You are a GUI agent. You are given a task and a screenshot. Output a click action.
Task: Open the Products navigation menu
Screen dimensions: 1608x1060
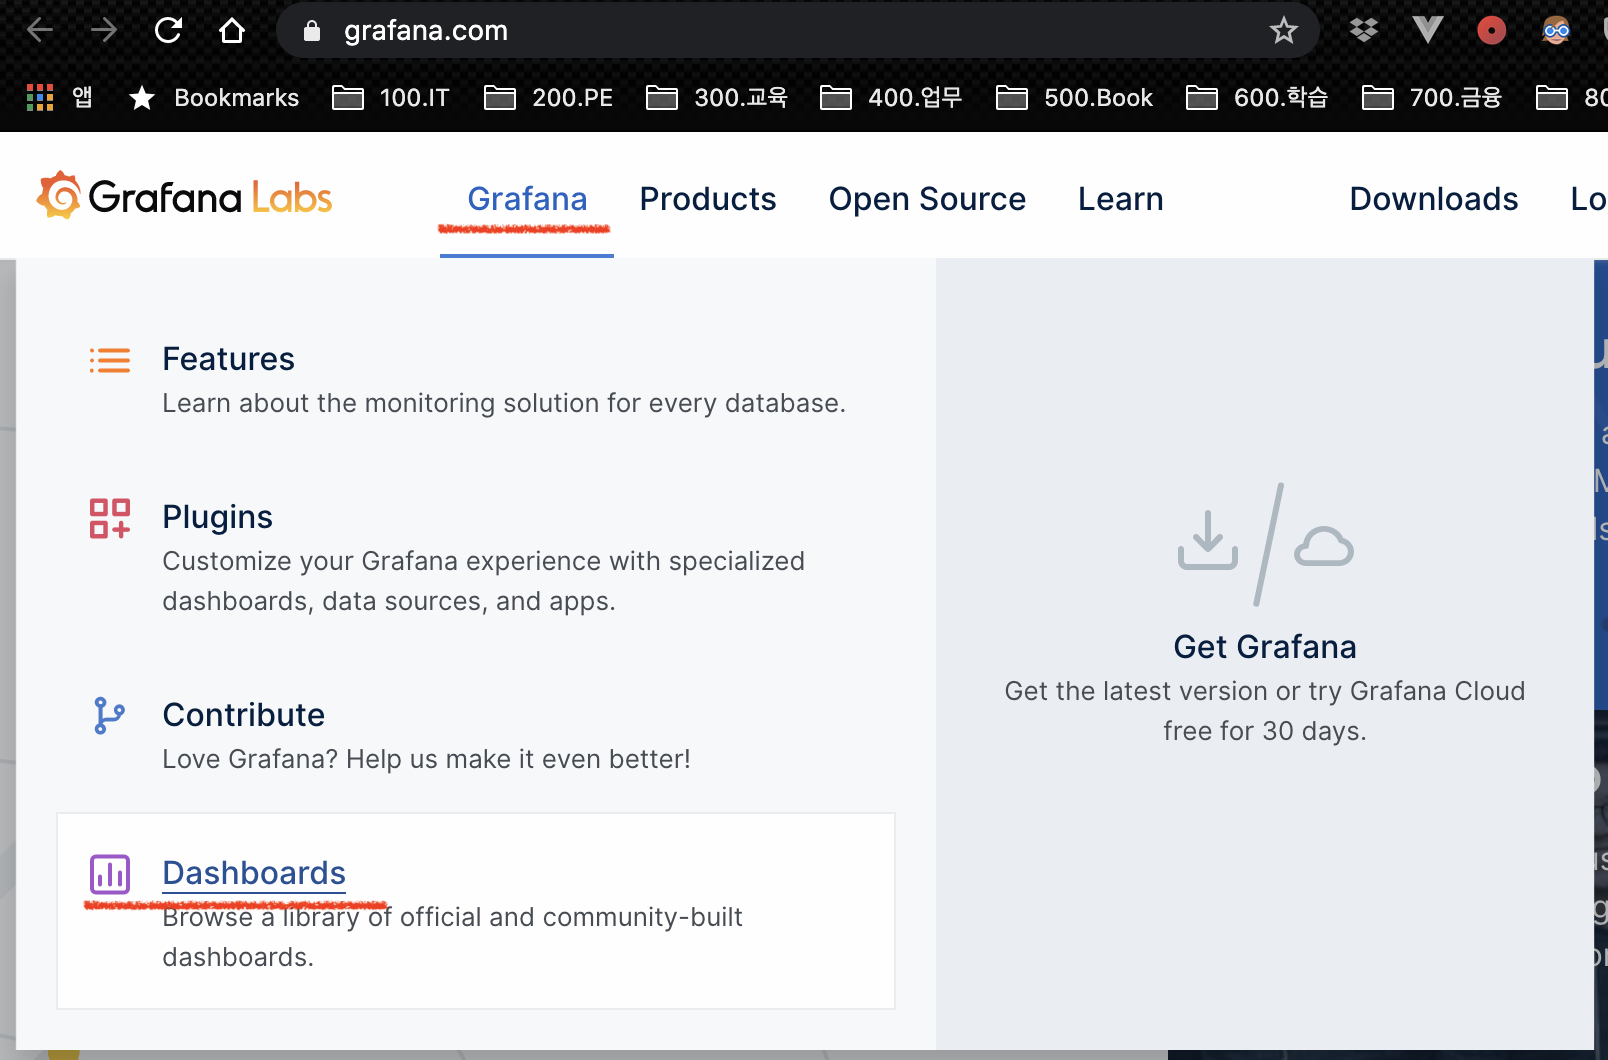pos(708,199)
